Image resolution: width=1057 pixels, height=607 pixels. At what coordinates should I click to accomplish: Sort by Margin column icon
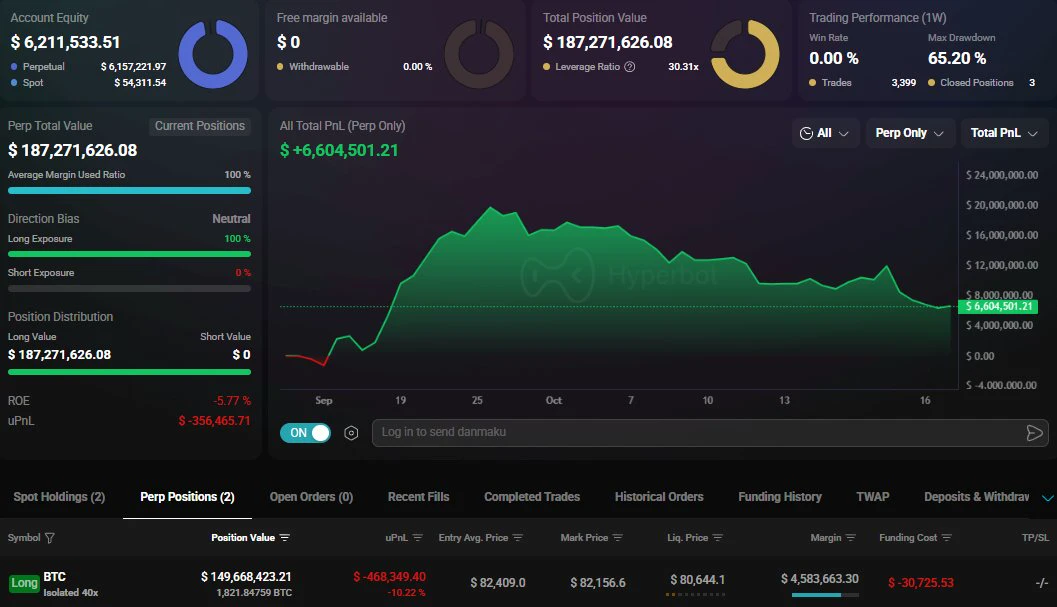click(x=851, y=538)
